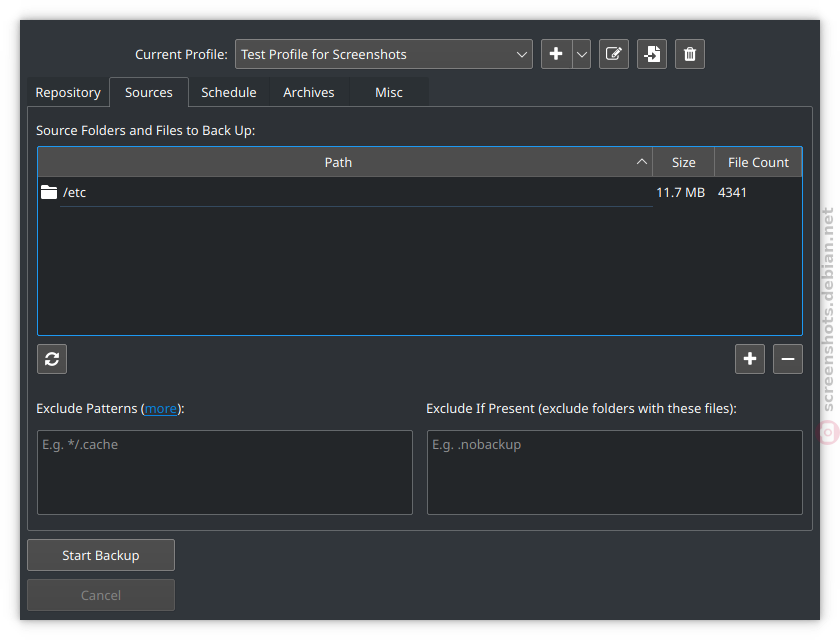840x640 pixels.
Task: Click into the Exclude Patterns text box
Action: (224, 472)
